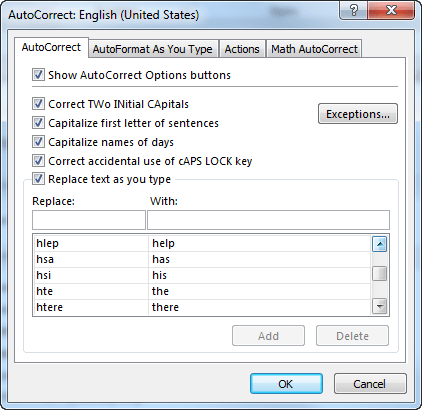Close the AutoCorrect dialog window
Screen dimensions: 422x410
point(391,10)
